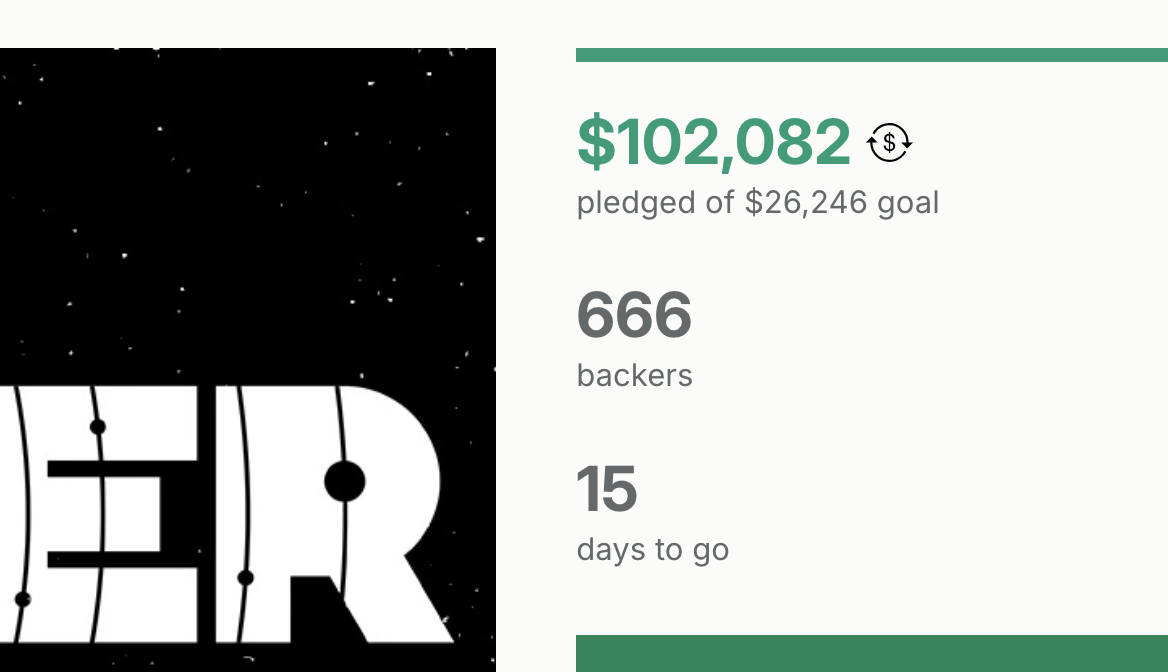The width and height of the screenshot is (1168, 672).
Task: Click the word "goal" in pledge text
Action: pos(908,203)
